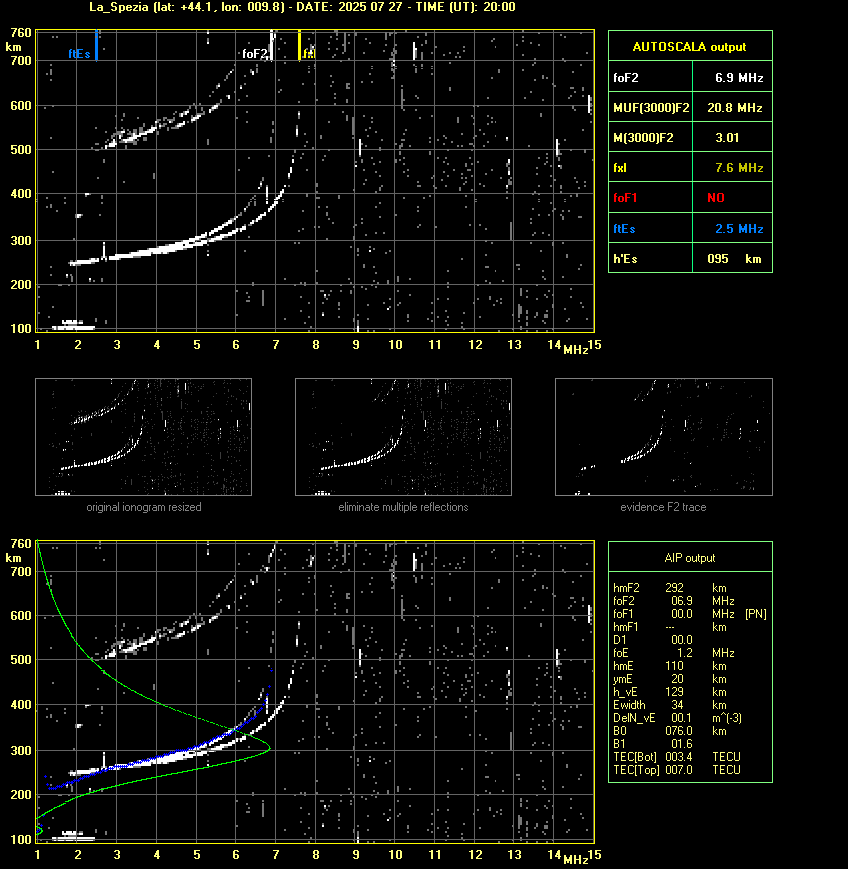Viewport: 848px width, 869px height.
Task: Select the ymE 20 km value
Action: (677, 679)
